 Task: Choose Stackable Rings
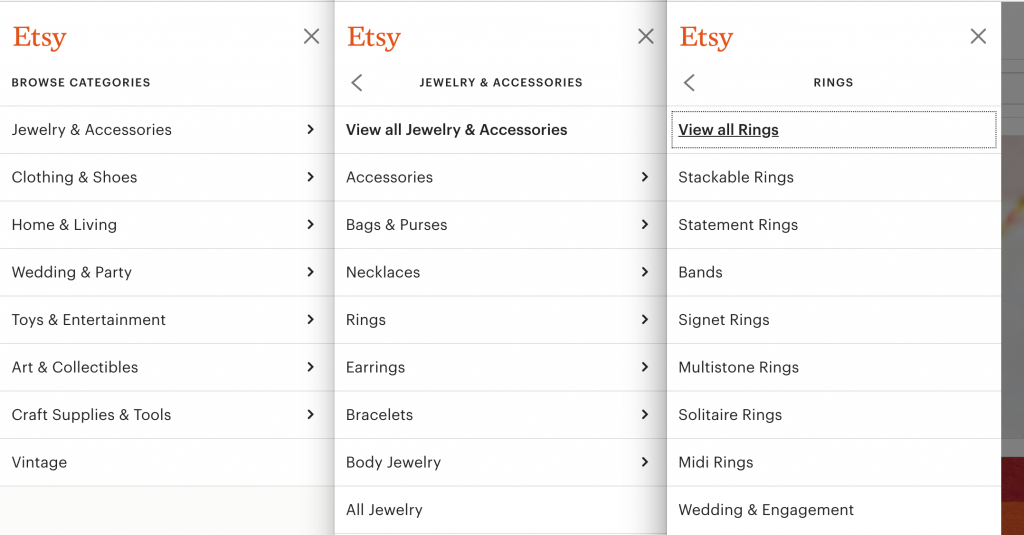click(735, 177)
